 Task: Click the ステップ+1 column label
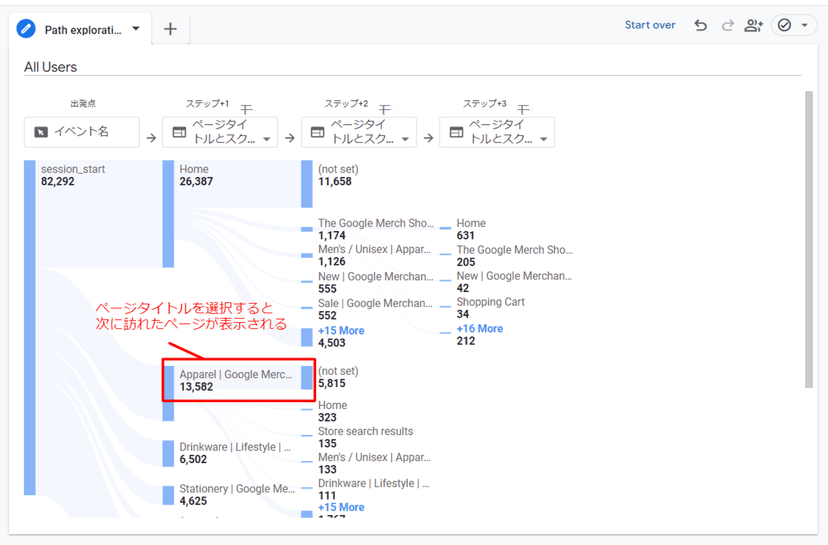point(207,104)
